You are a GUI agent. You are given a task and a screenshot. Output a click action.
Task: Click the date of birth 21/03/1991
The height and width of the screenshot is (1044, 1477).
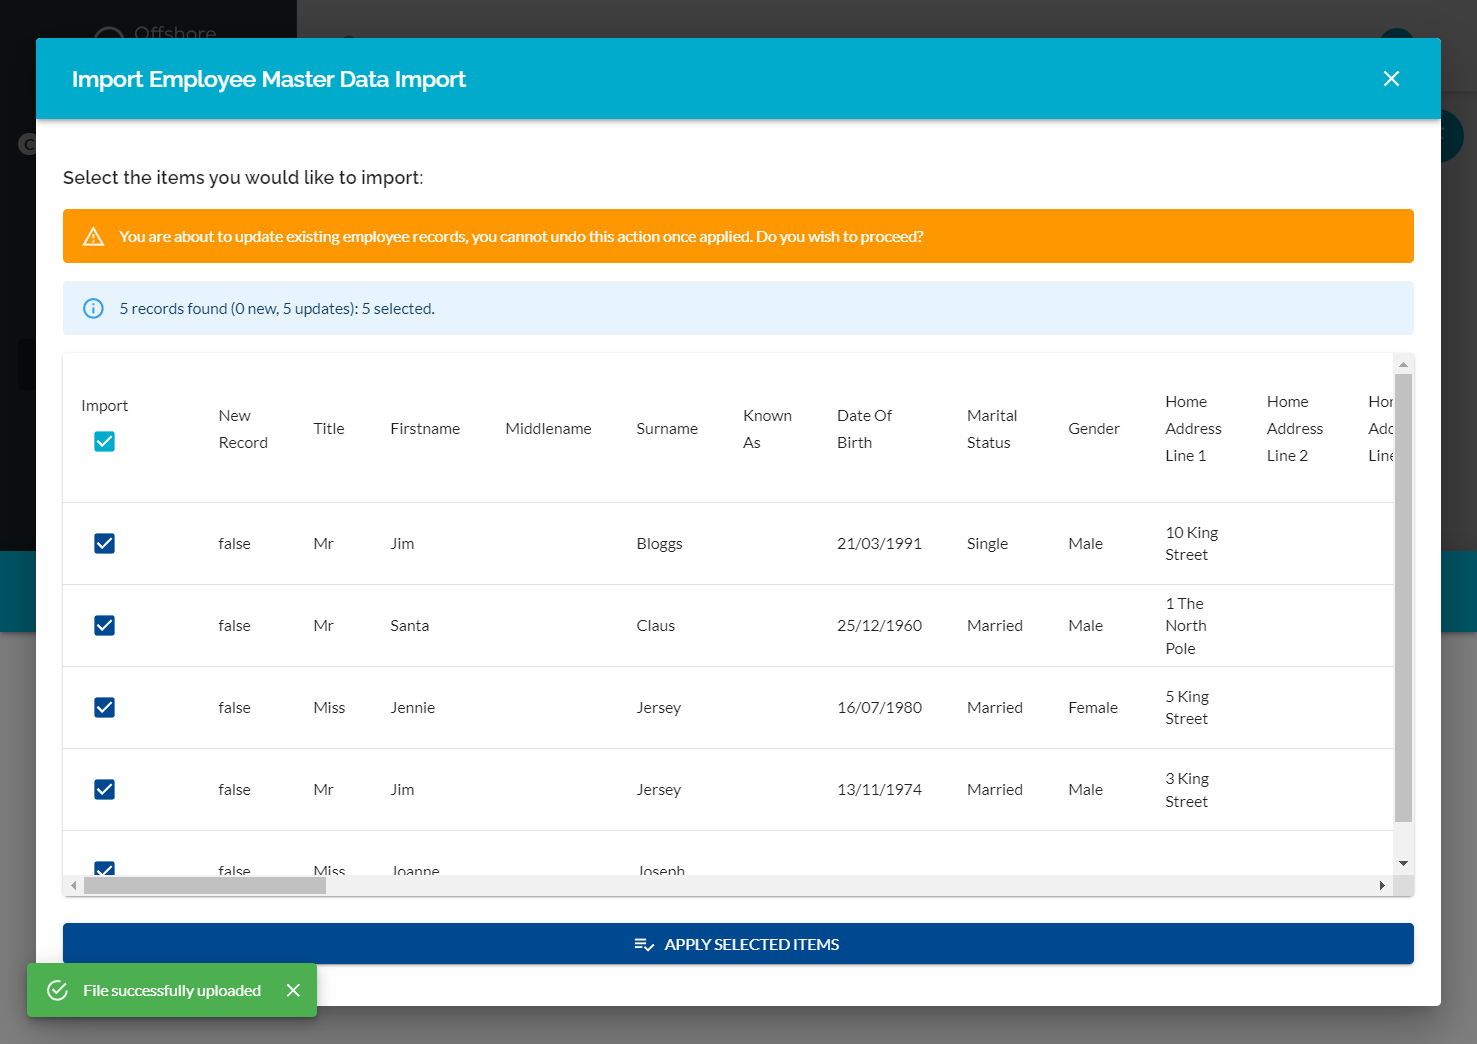coord(879,543)
